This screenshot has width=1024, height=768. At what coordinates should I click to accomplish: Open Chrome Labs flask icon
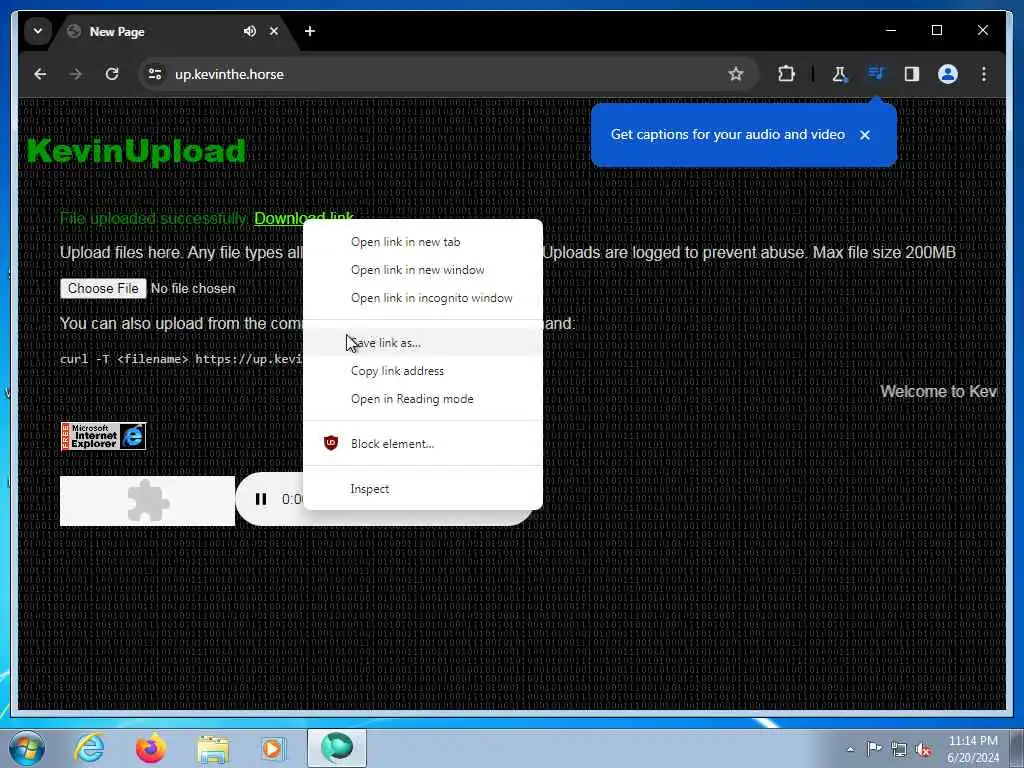[x=839, y=74]
